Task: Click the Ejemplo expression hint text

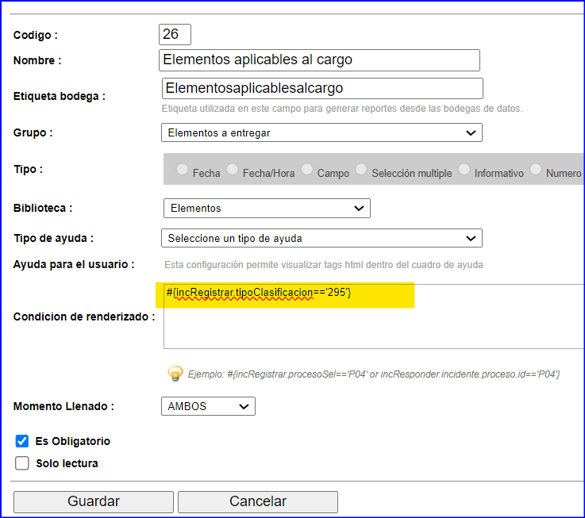Action: tap(374, 374)
